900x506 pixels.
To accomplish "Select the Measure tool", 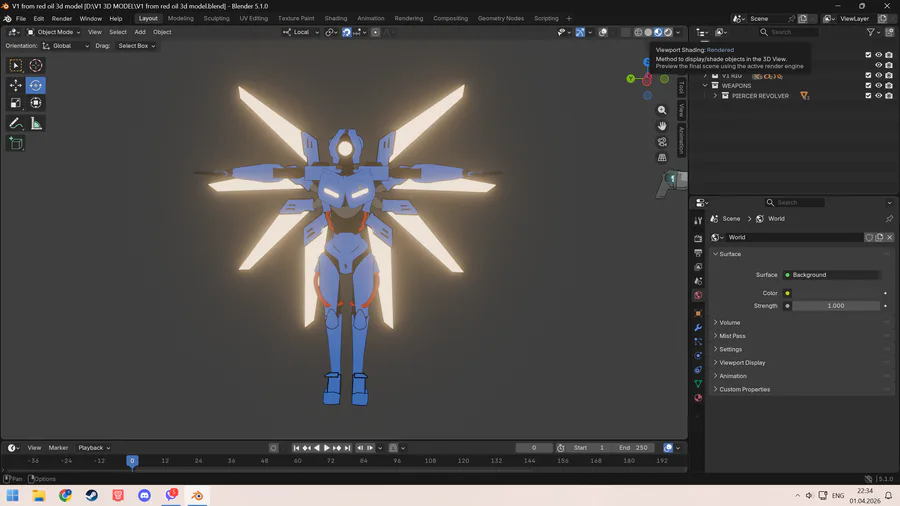I will tap(36, 123).
